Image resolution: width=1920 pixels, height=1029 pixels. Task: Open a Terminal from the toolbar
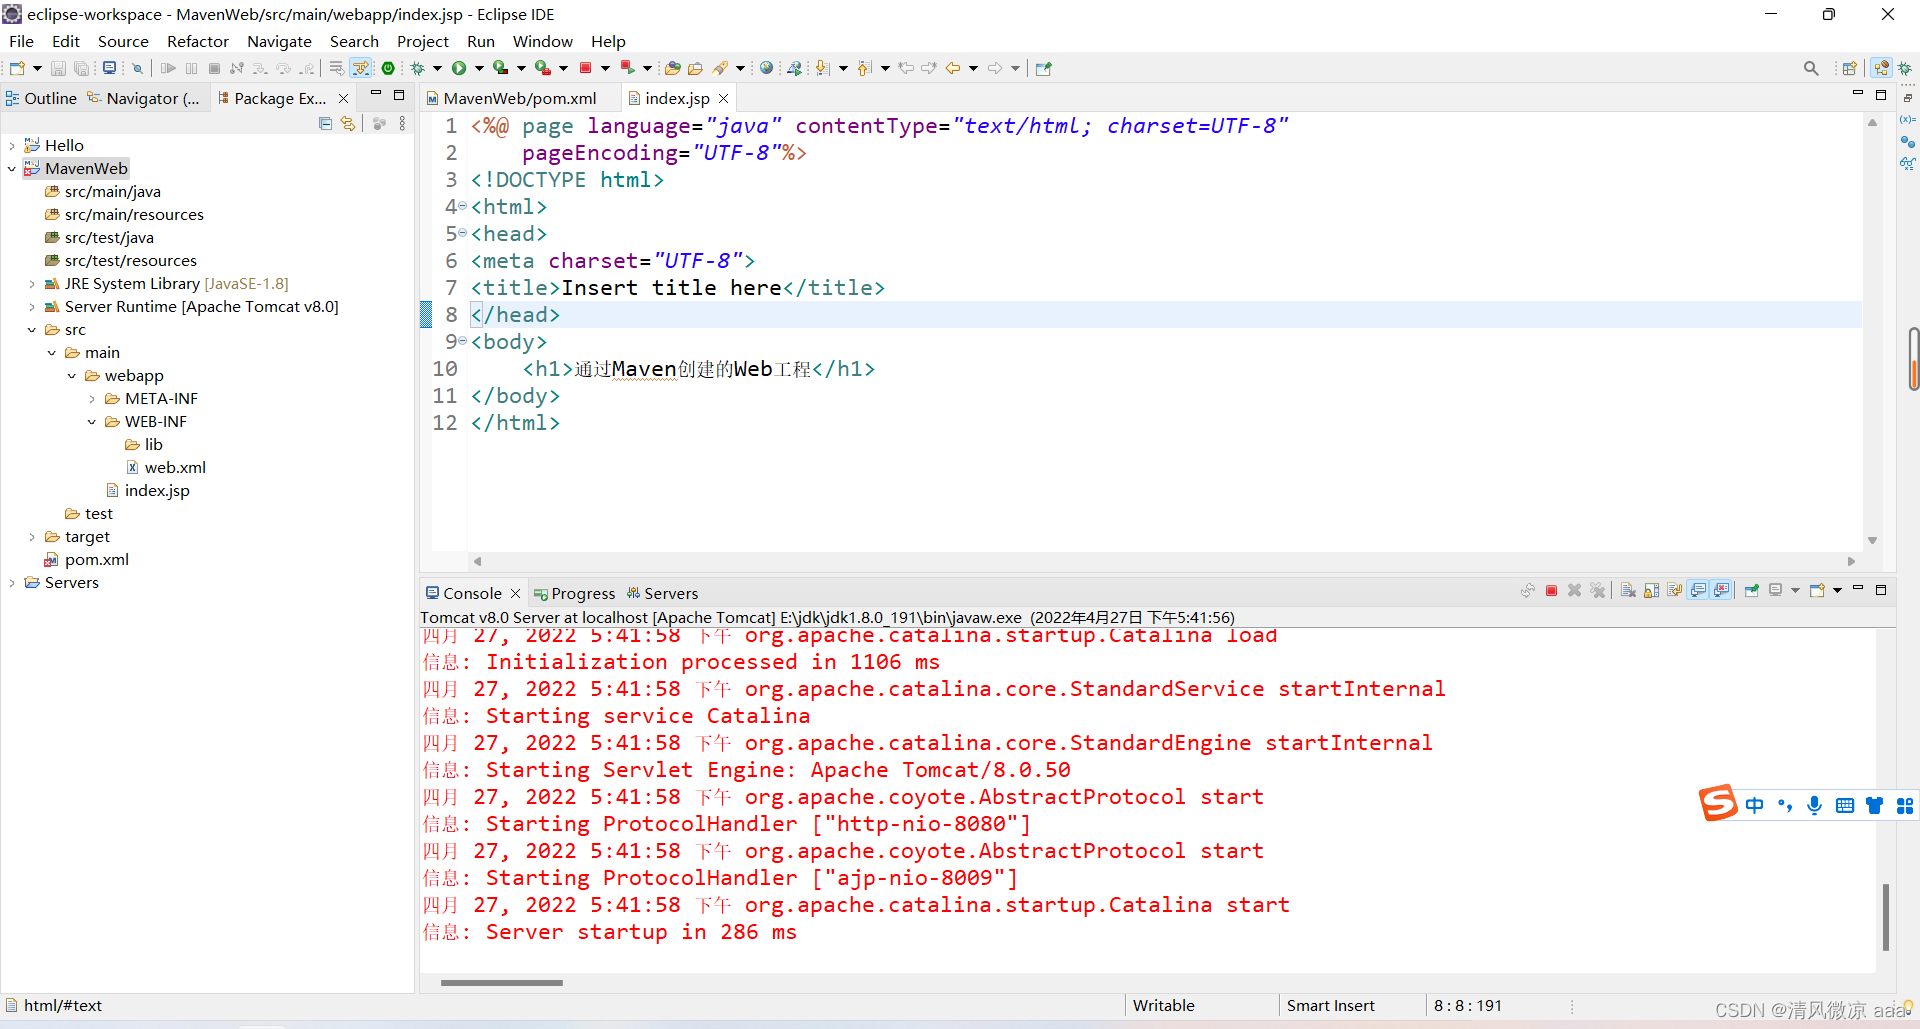(x=109, y=68)
